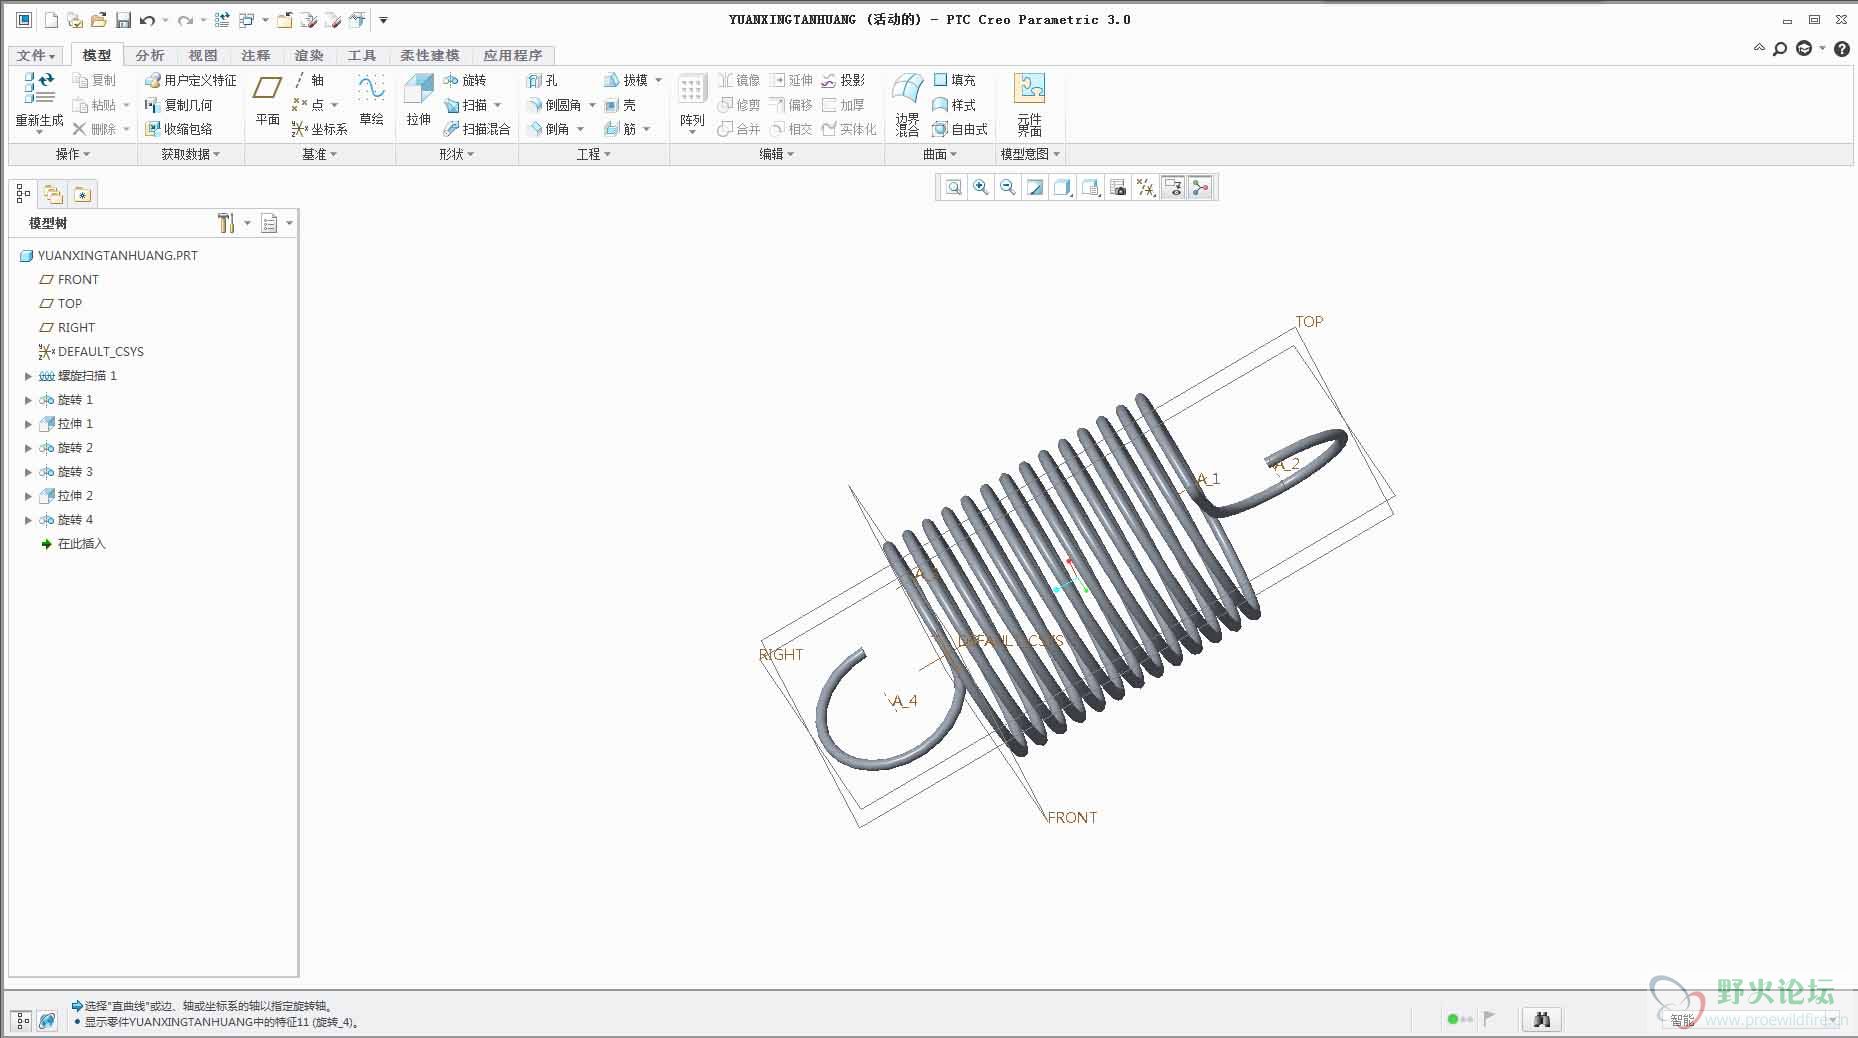This screenshot has width=1858, height=1038.
Task: Open the 模型意图 group dropdown
Action: [x=1030, y=154]
